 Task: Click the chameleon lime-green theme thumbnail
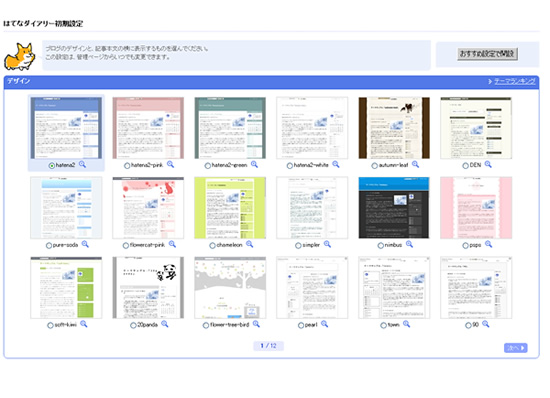tap(230, 208)
